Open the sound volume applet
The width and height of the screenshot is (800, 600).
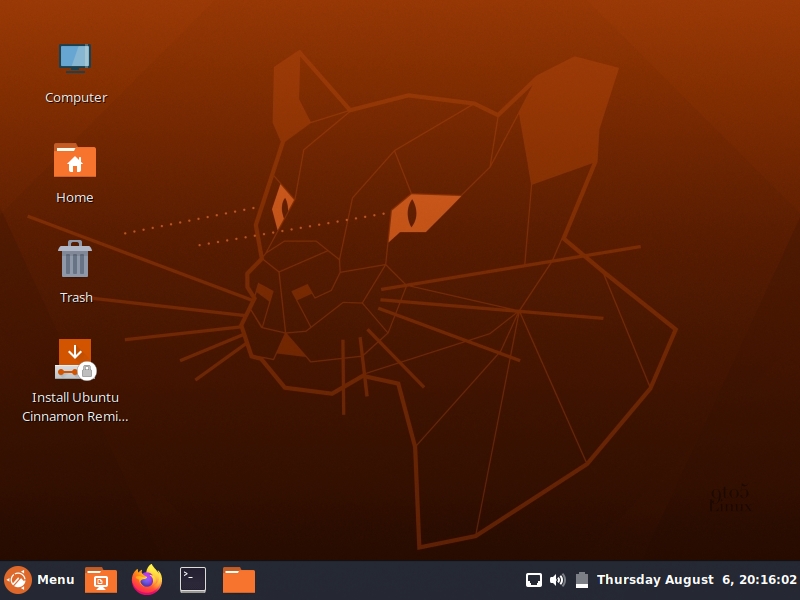[558, 580]
